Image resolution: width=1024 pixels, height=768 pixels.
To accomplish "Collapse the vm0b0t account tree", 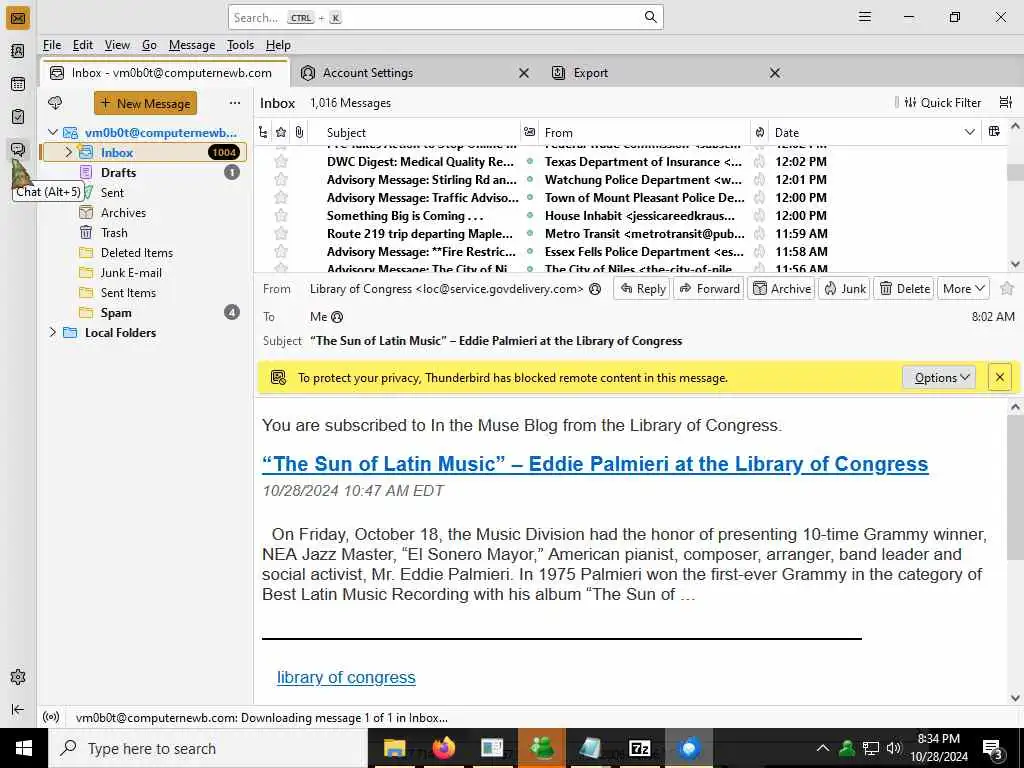I will pos(53,133).
